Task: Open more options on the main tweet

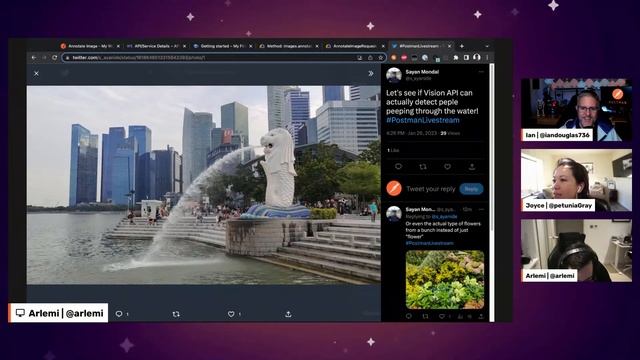Action: pyautogui.click(x=481, y=72)
